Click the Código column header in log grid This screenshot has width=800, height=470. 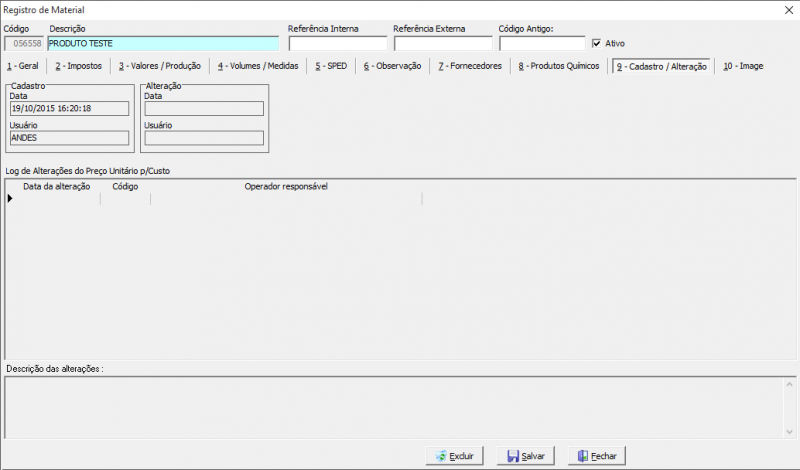pos(126,187)
